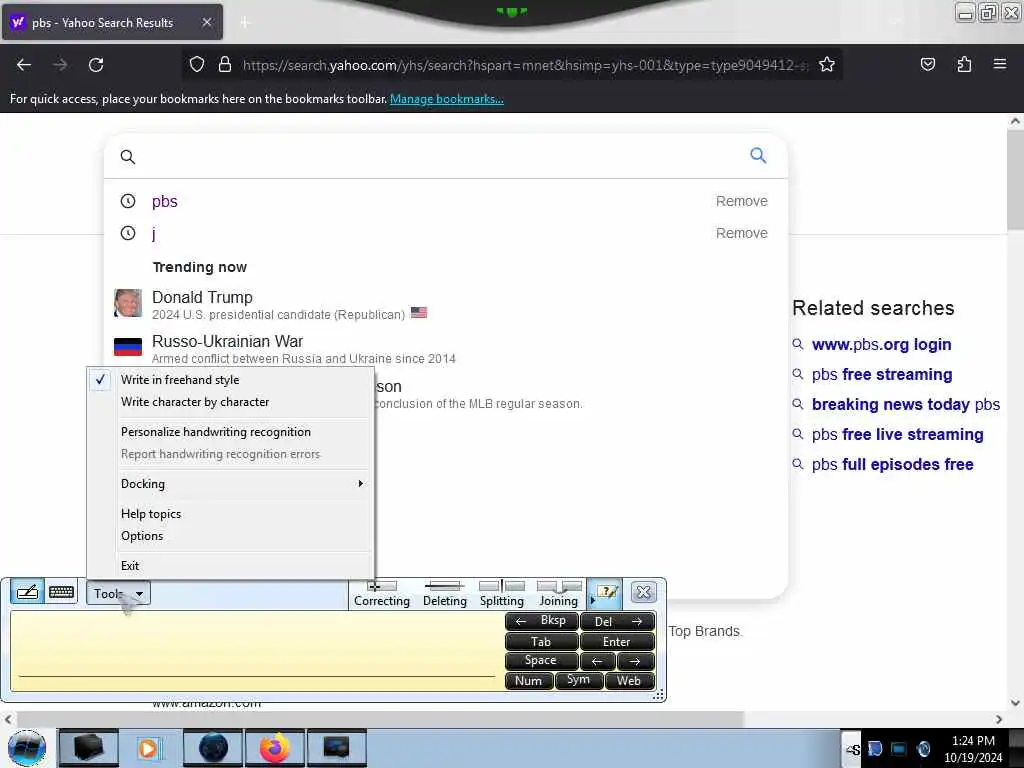This screenshot has height=768, width=1024.
Task: Show the Deleting gesture demo
Action: [x=444, y=594]
